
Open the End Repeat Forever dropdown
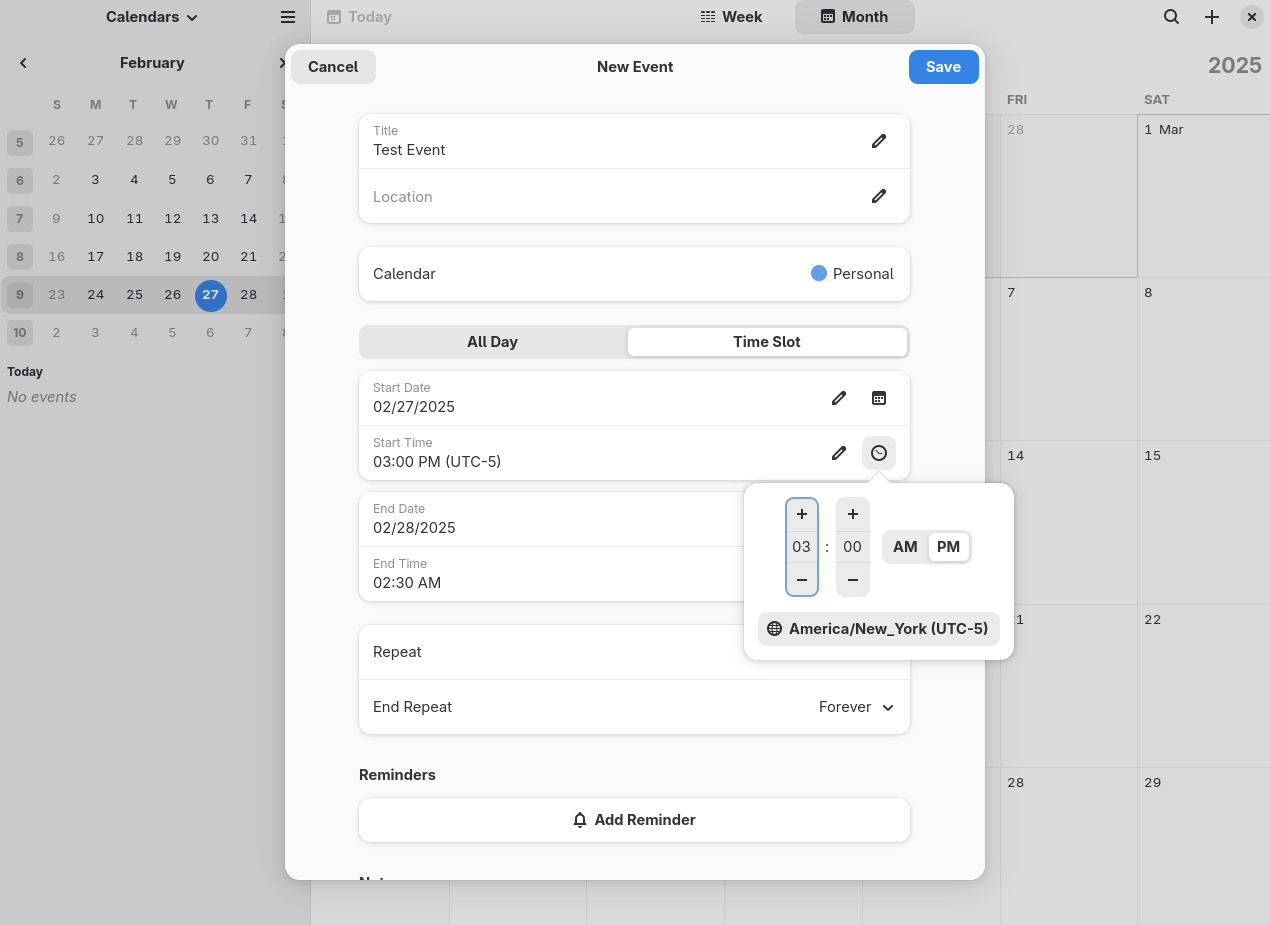(855, 707)
